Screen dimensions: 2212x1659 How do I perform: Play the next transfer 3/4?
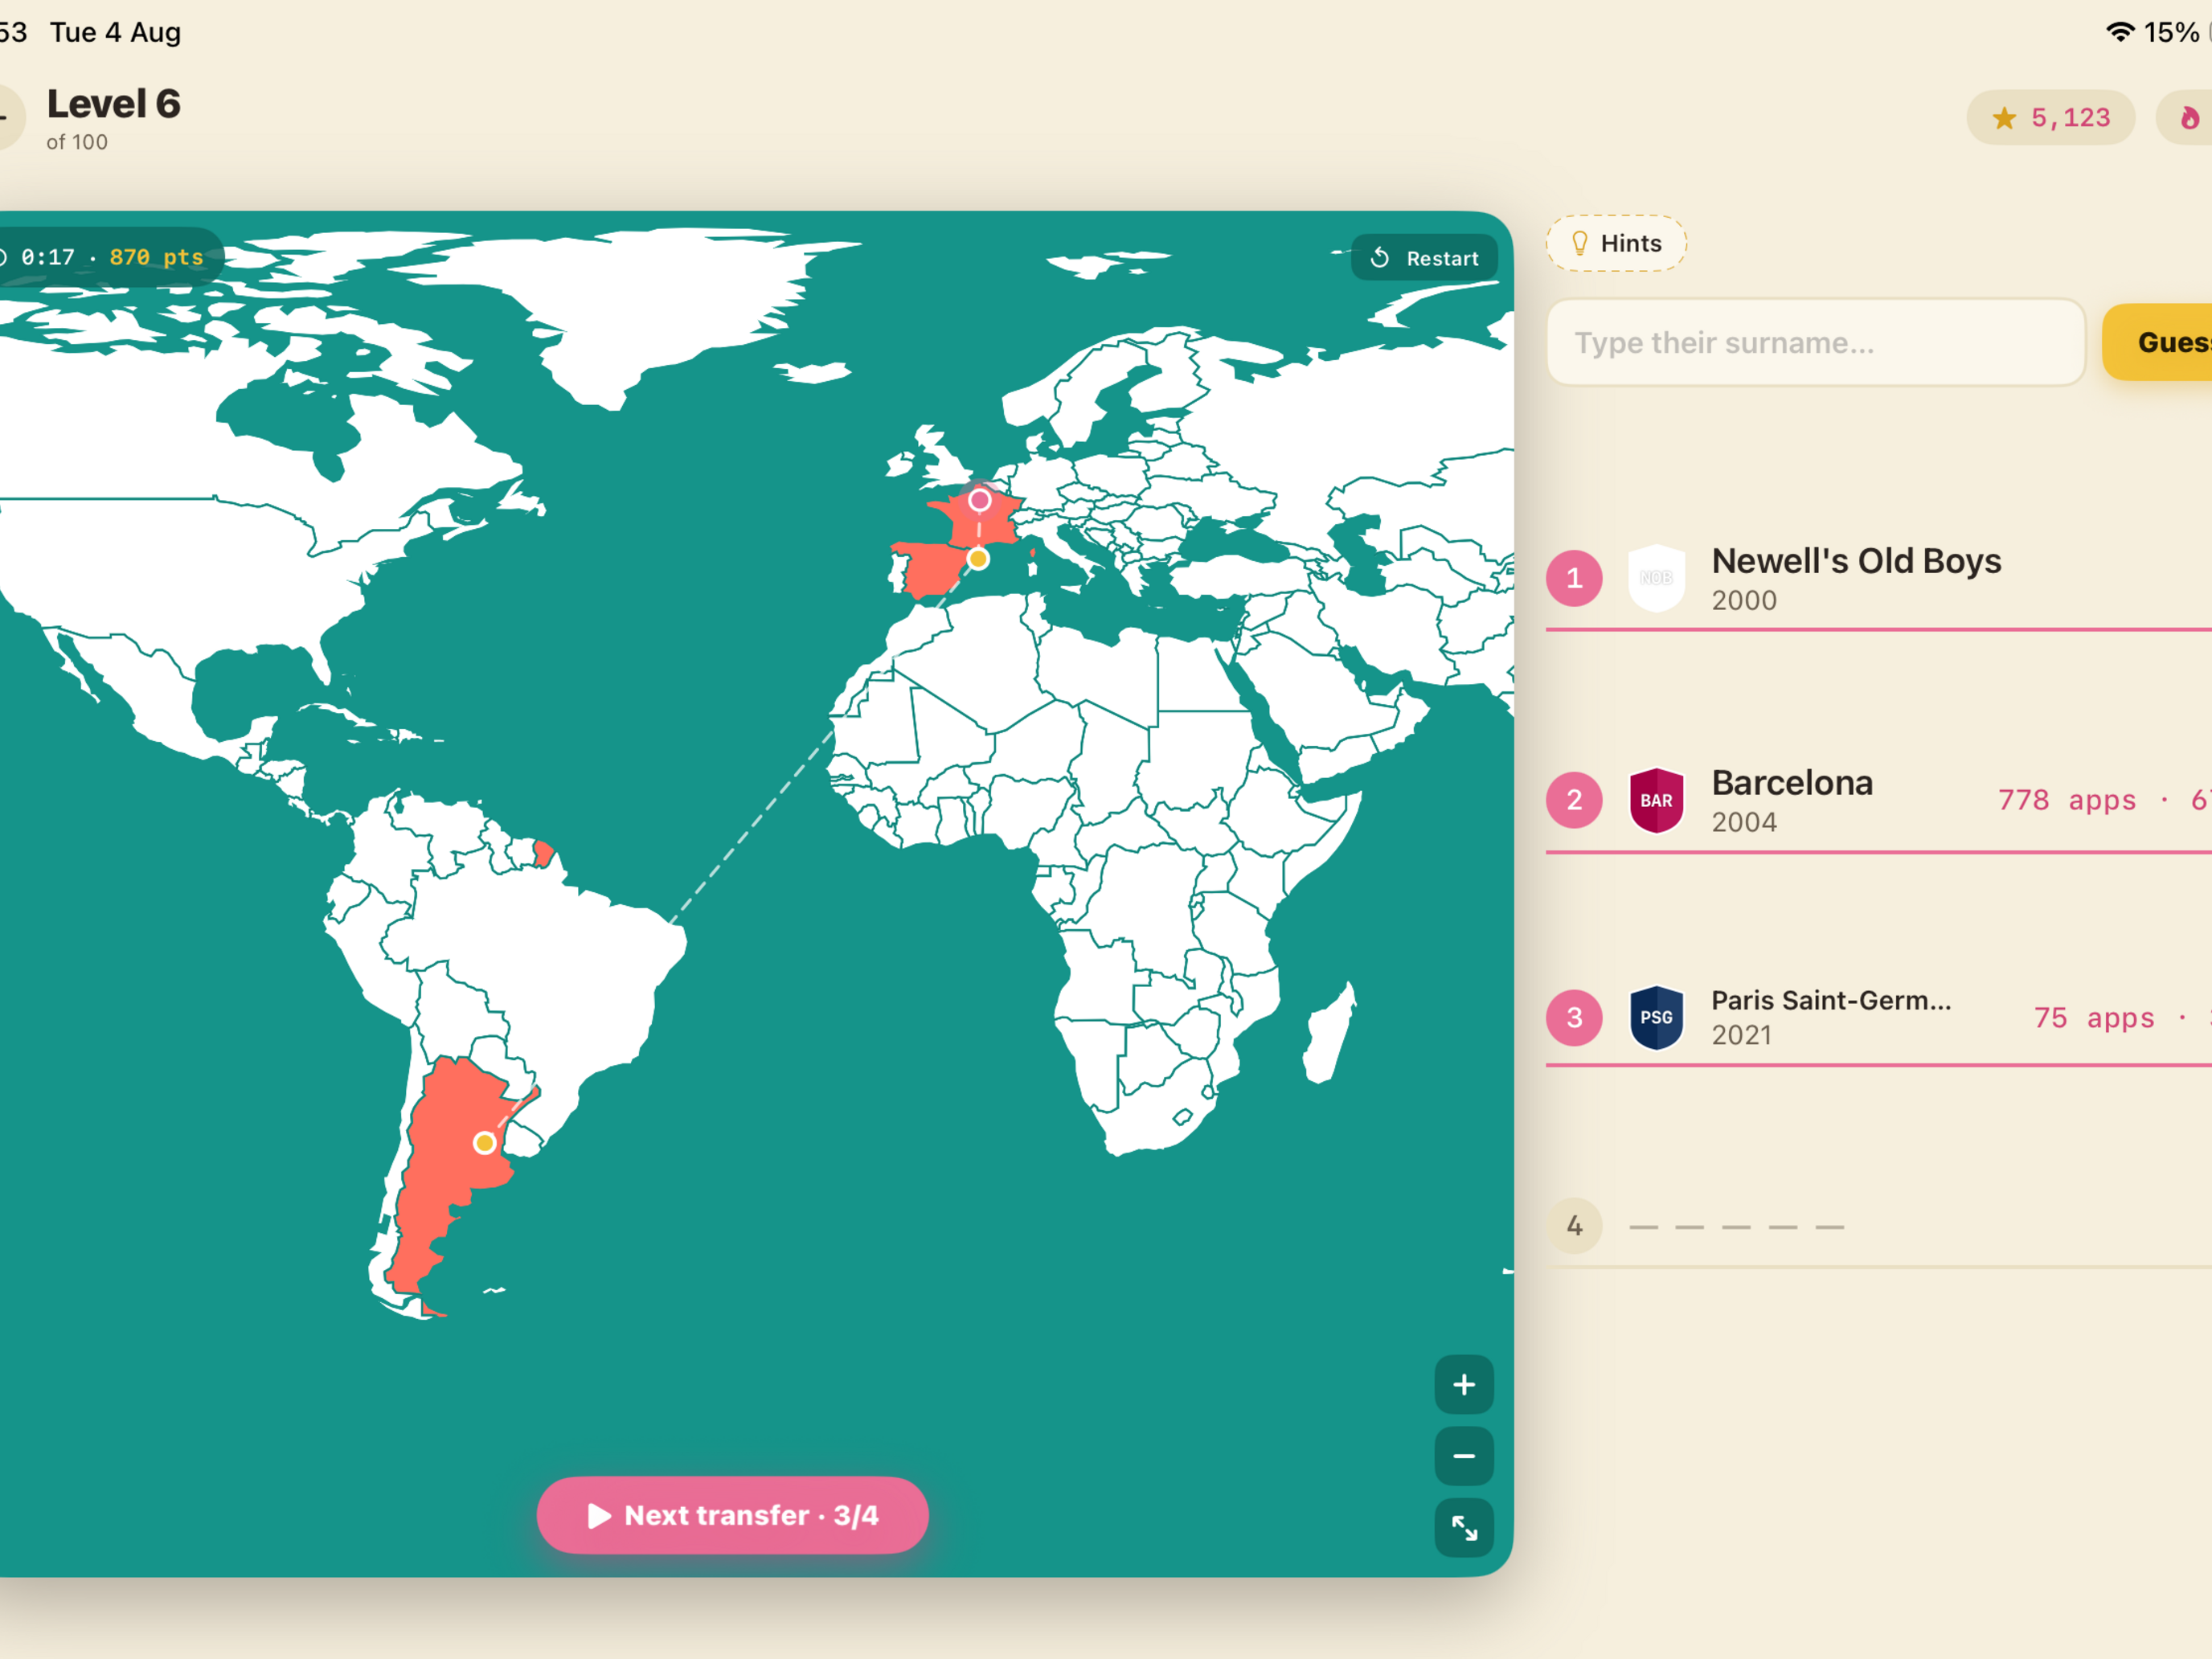pos(732,1515)
